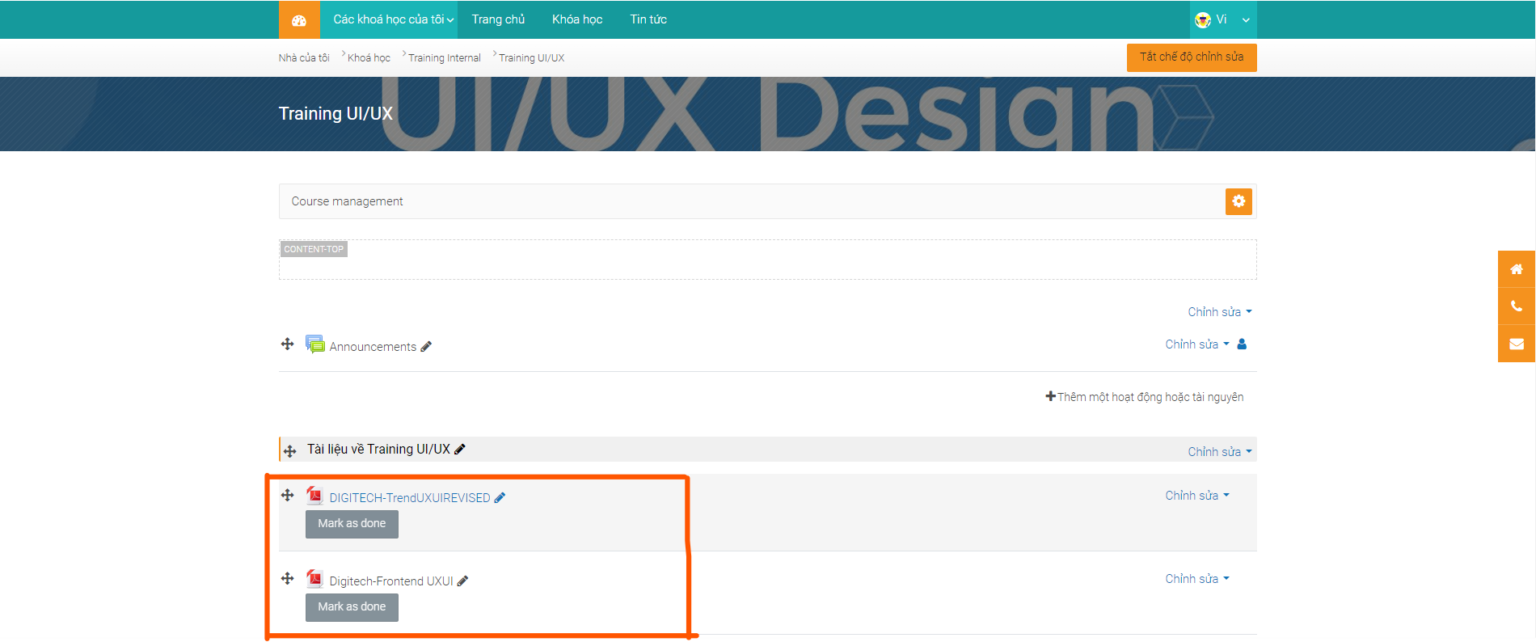This screenshot has width=1536, height=642.
Task: Click Training Internal breadcrumb link
Action: point(444,58)
